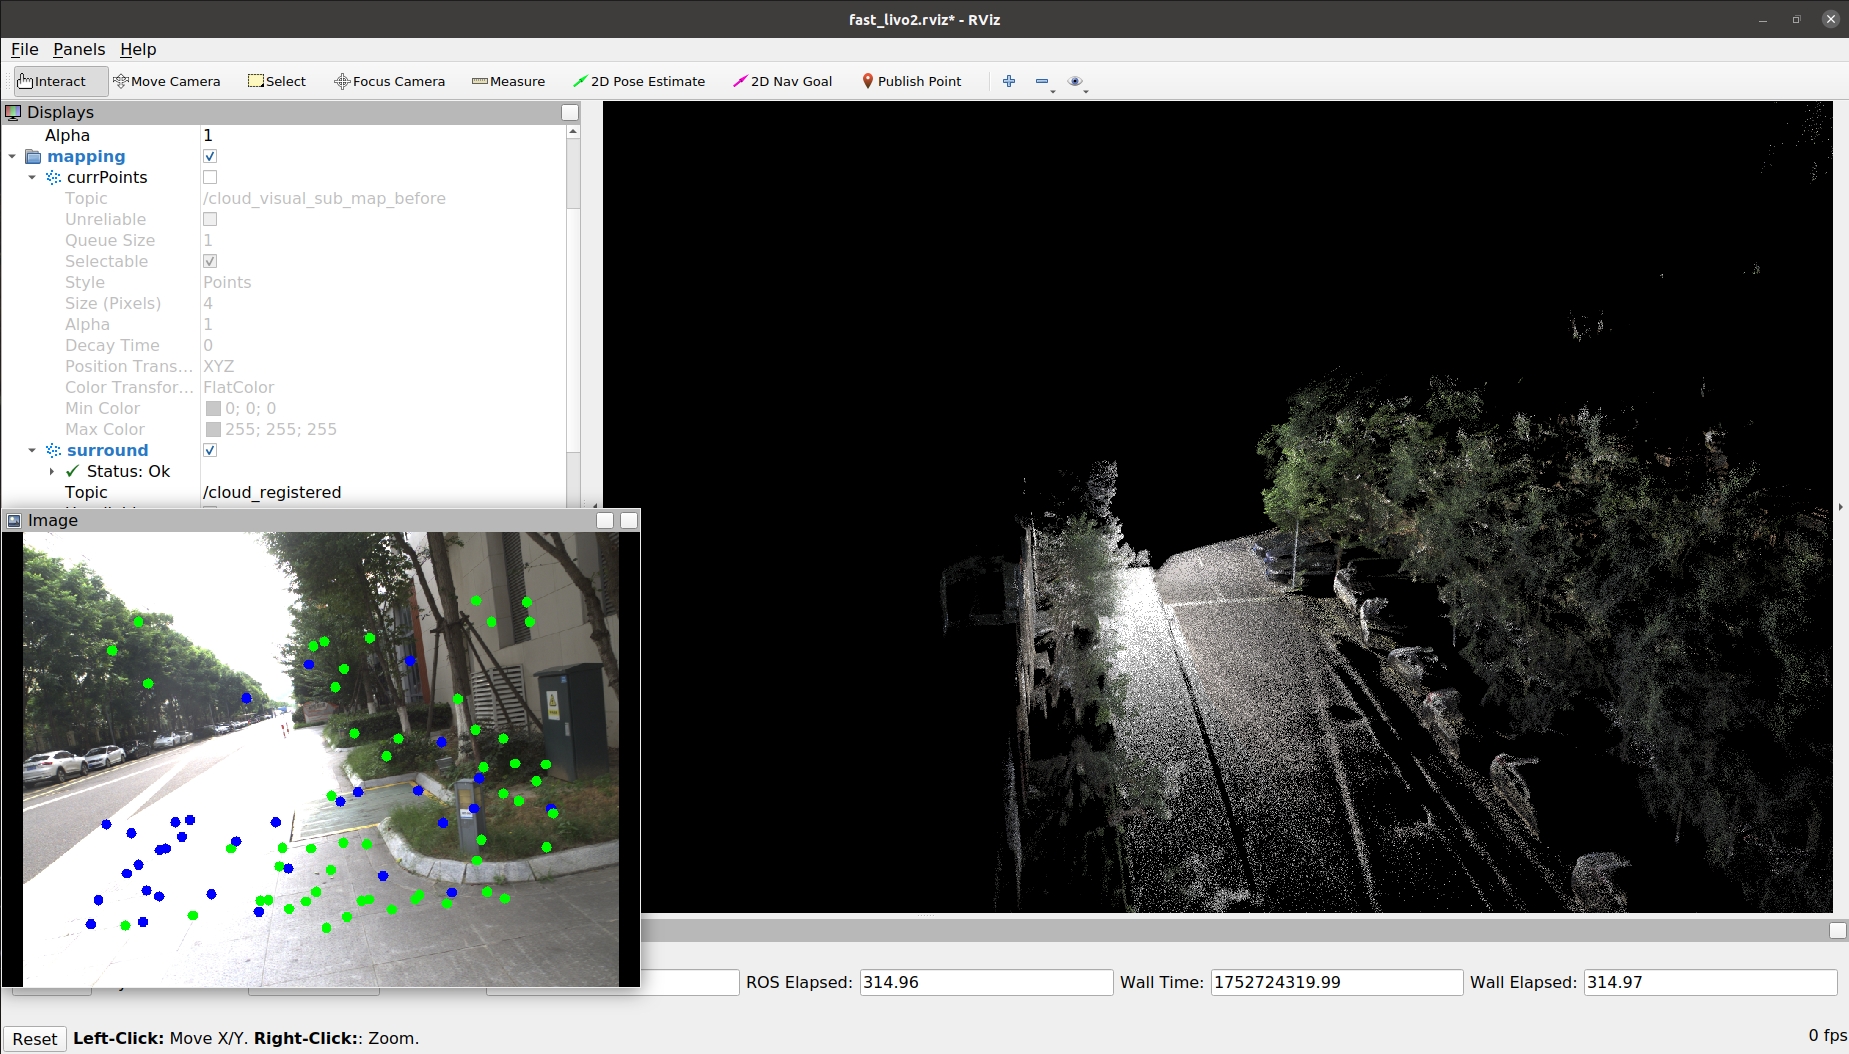1849x1054 pixels.
Task: Open the File menu
Action: pos(24,49)
